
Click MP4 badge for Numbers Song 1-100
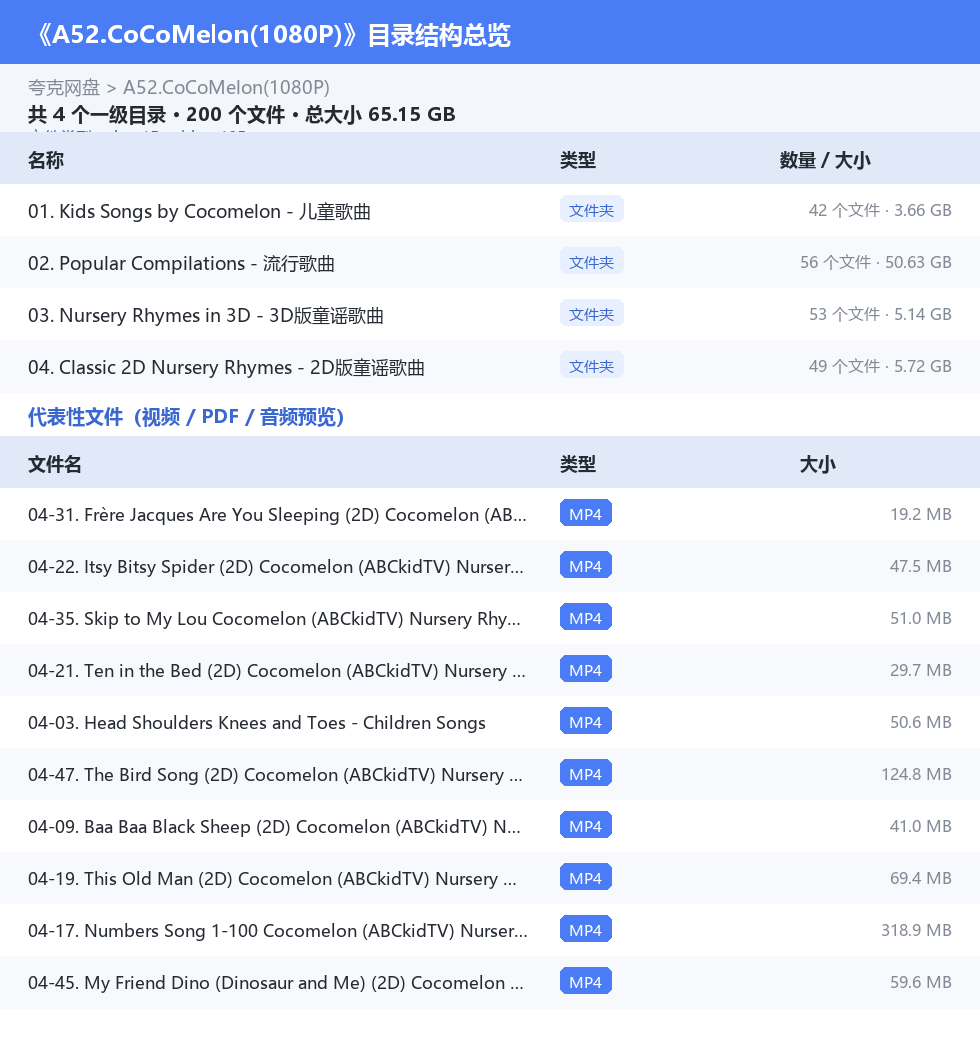pyautogui.click(x=585, y=929)
